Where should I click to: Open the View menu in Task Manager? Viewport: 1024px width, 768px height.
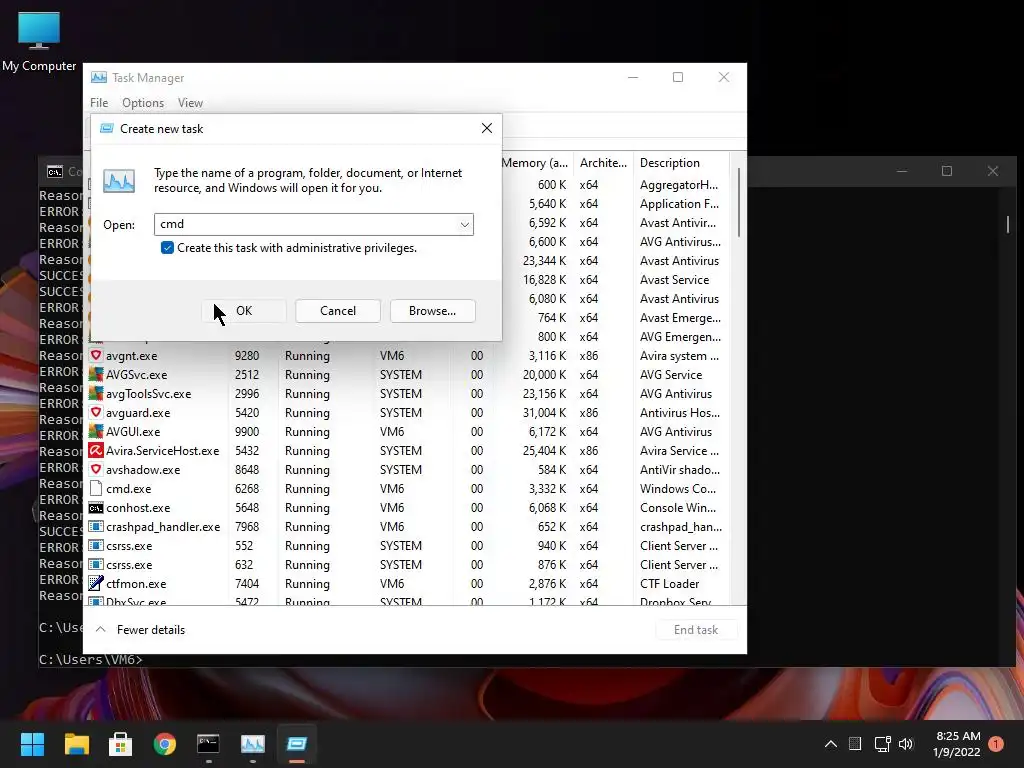click(190, 103)
